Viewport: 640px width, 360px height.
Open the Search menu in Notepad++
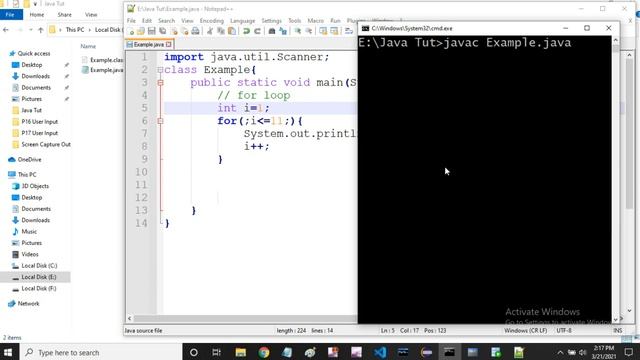coord(167,21)
